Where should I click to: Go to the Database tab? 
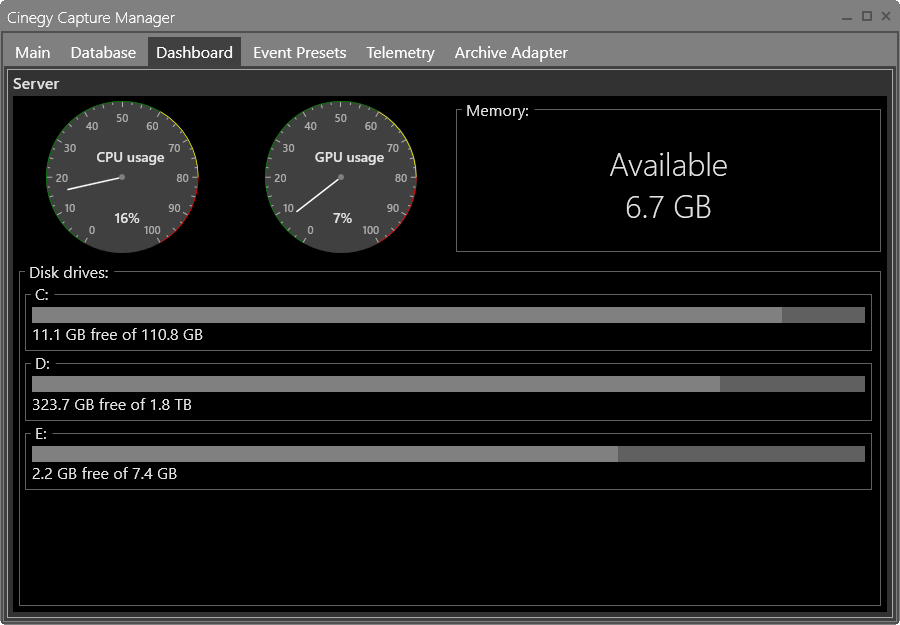103,52
